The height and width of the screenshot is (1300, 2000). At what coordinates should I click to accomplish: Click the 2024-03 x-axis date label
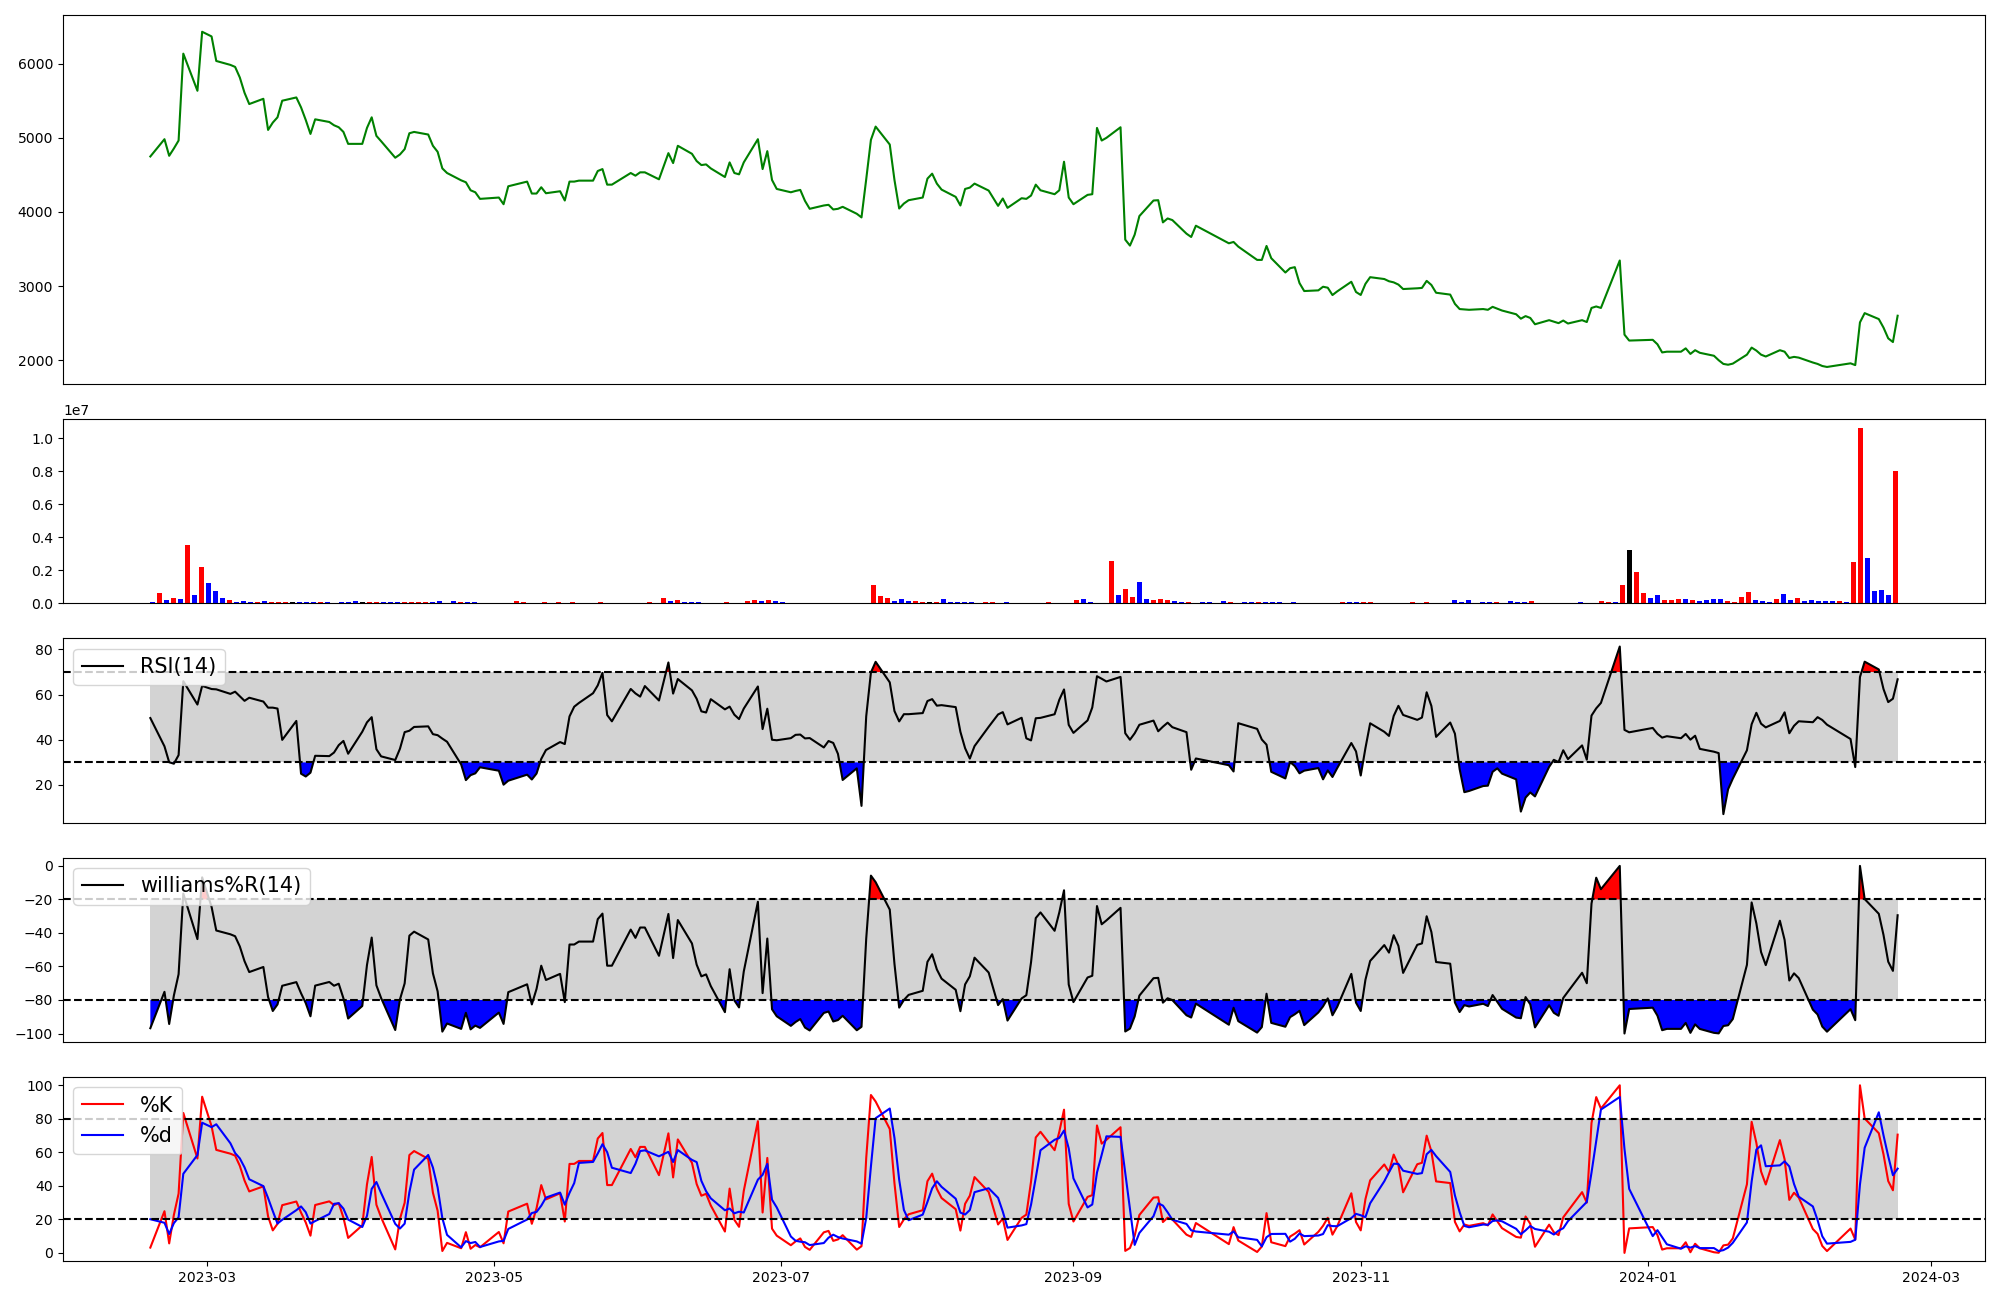coord(1930,1277)
